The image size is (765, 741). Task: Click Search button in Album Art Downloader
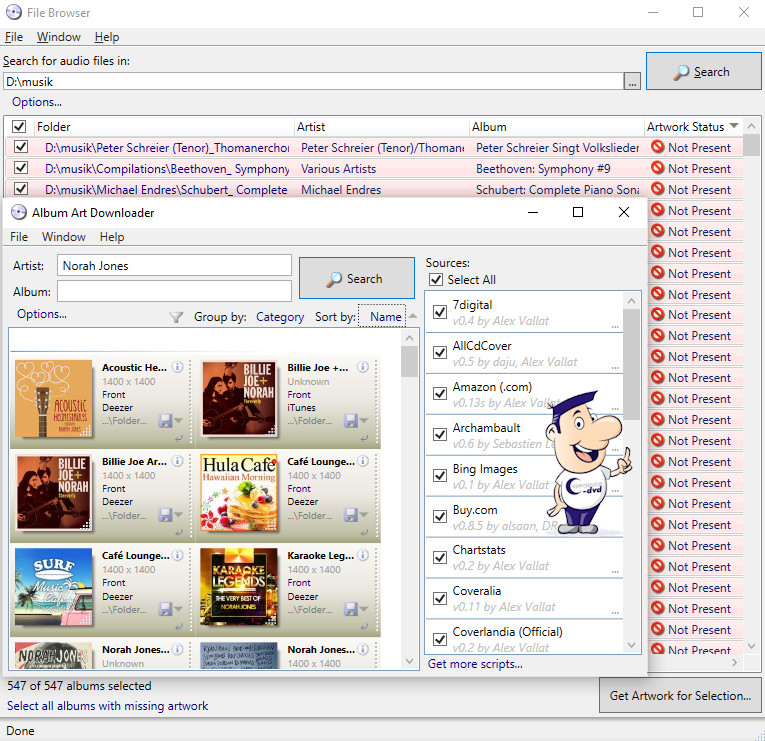tap(357, 278)
